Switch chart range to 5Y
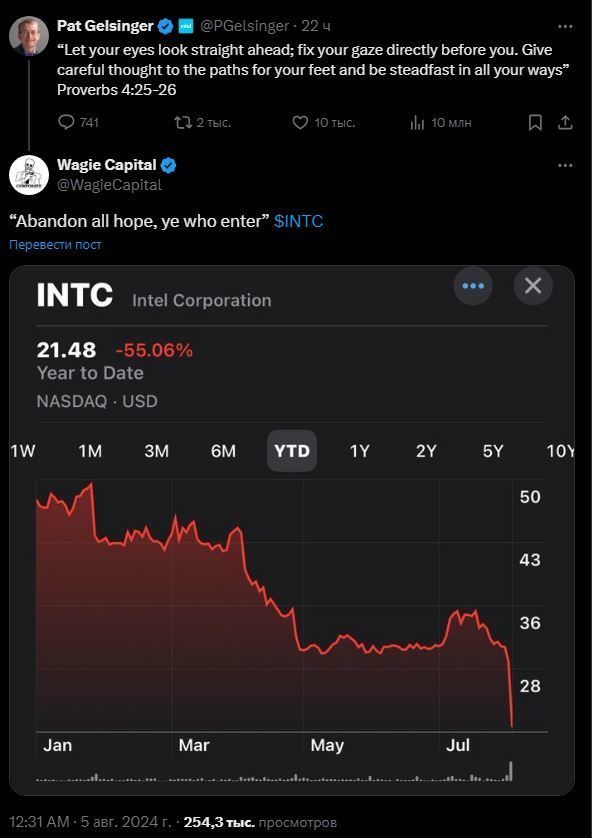The height and width of the screenshot is (838, 592). pos(493,451)
